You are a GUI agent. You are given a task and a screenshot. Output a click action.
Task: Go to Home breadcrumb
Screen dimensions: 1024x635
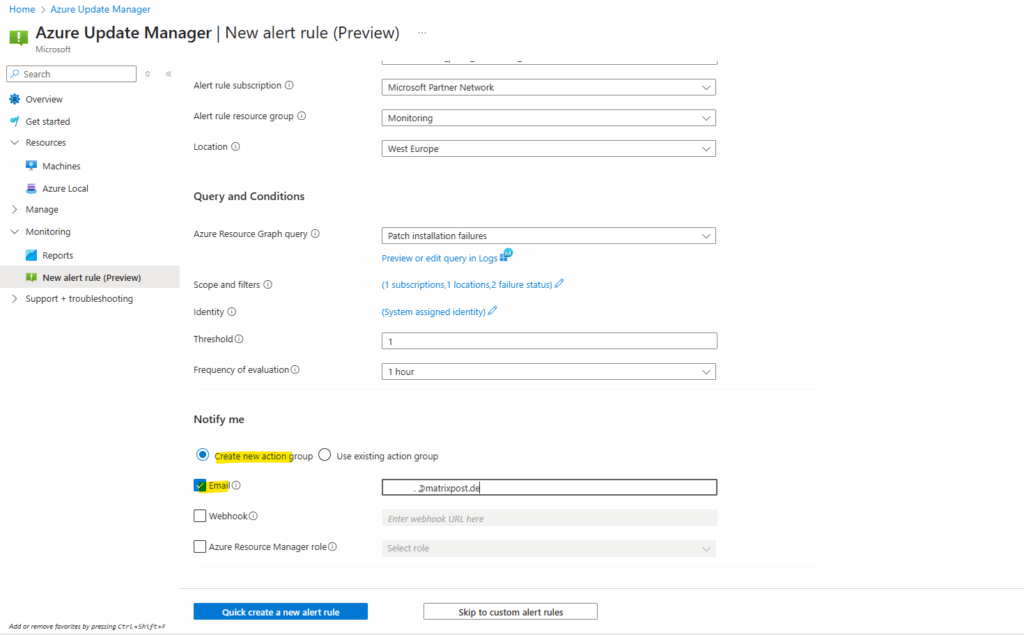(x=22, y=9)
